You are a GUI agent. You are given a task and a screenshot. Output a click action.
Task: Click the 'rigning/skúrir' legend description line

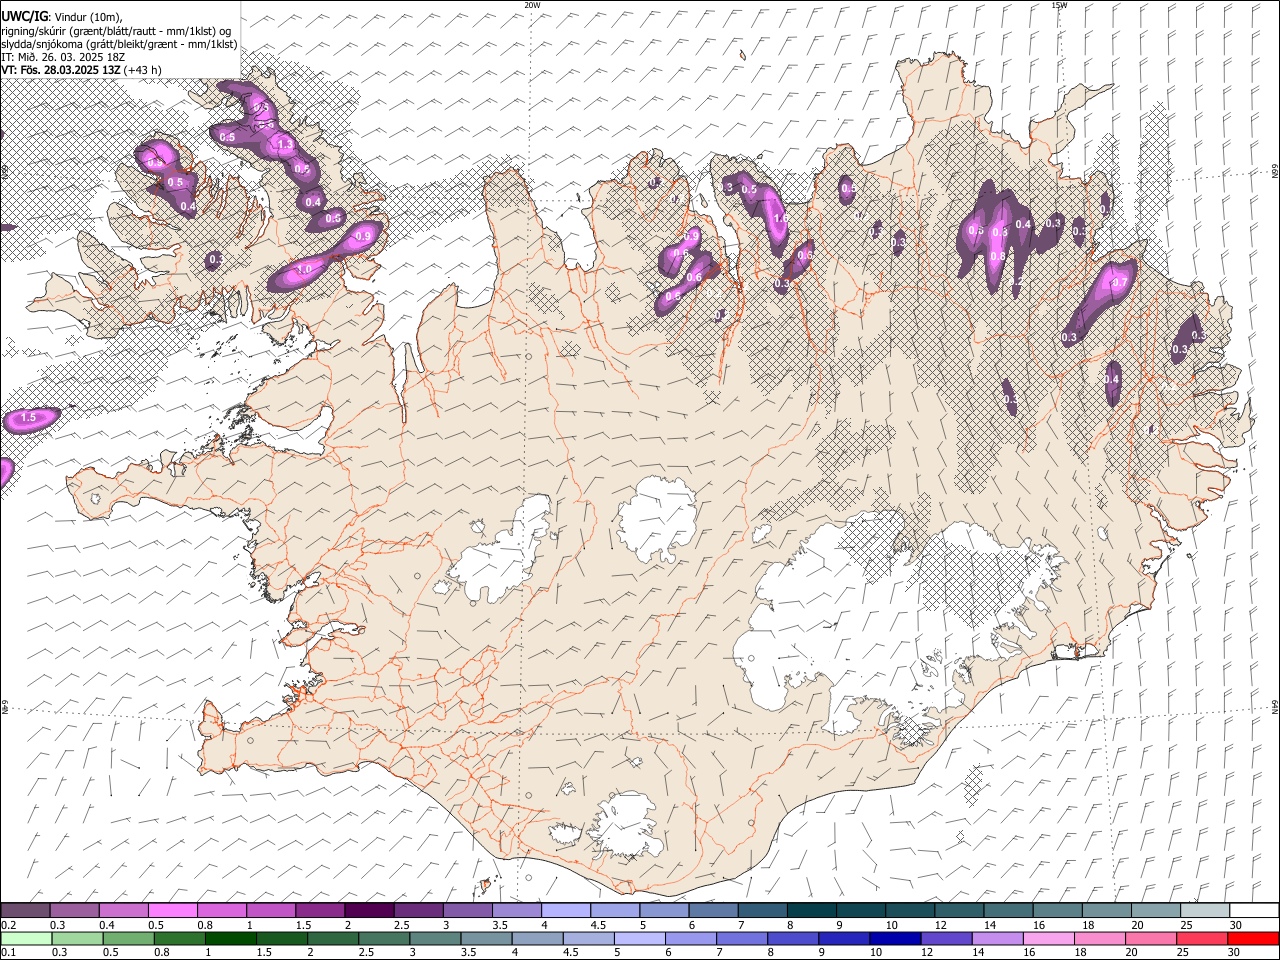[x=117, y=31]
